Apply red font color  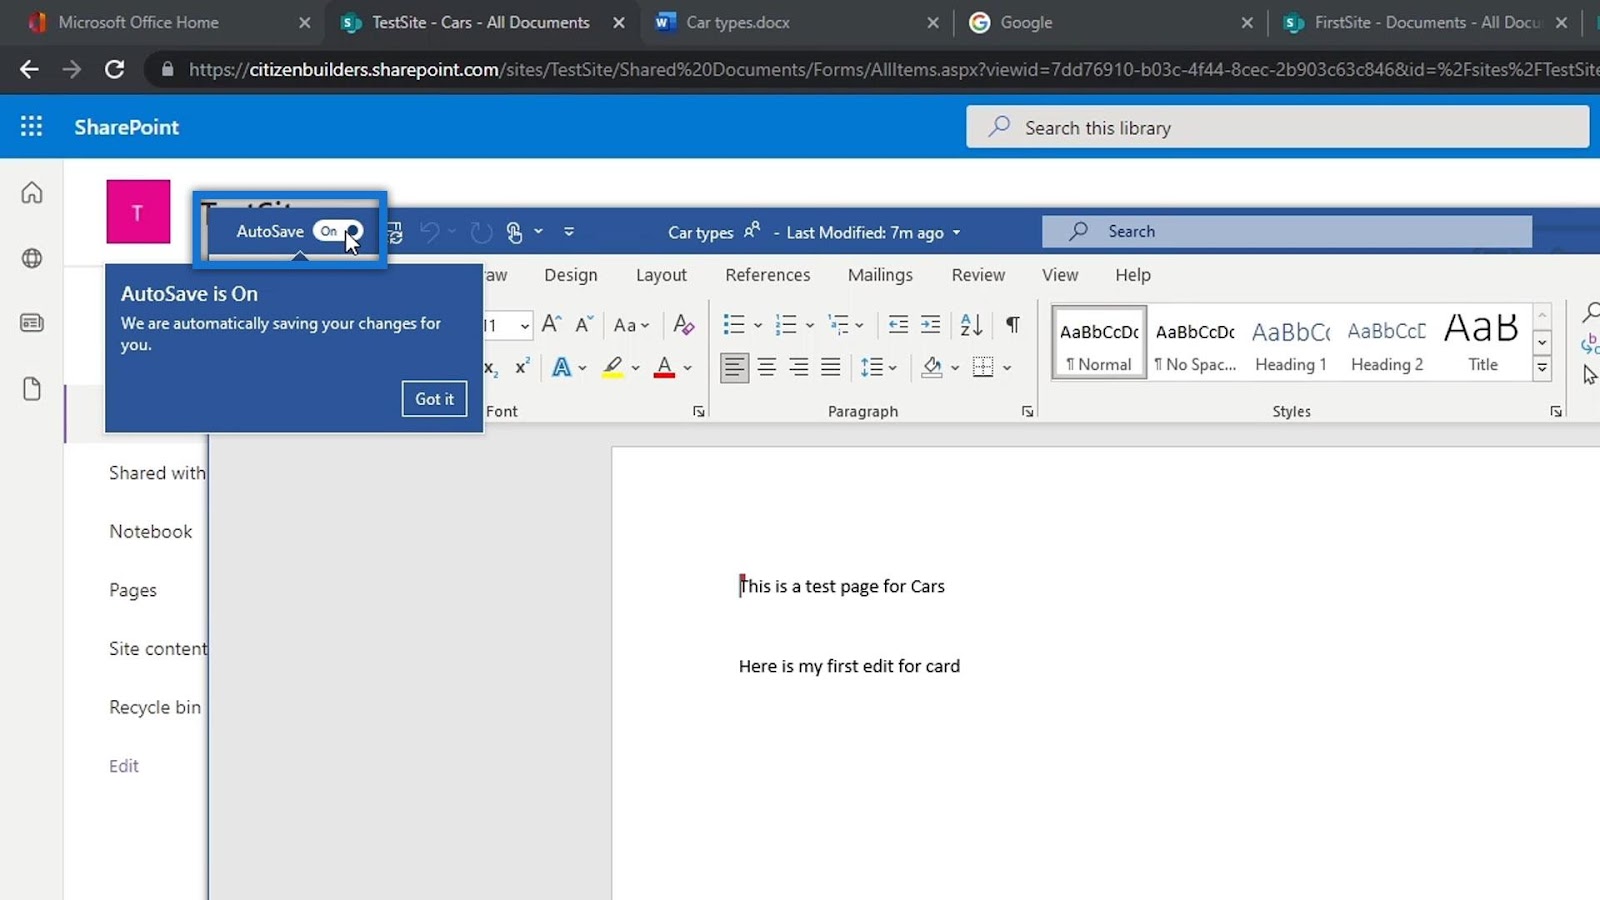coord(664,367)
